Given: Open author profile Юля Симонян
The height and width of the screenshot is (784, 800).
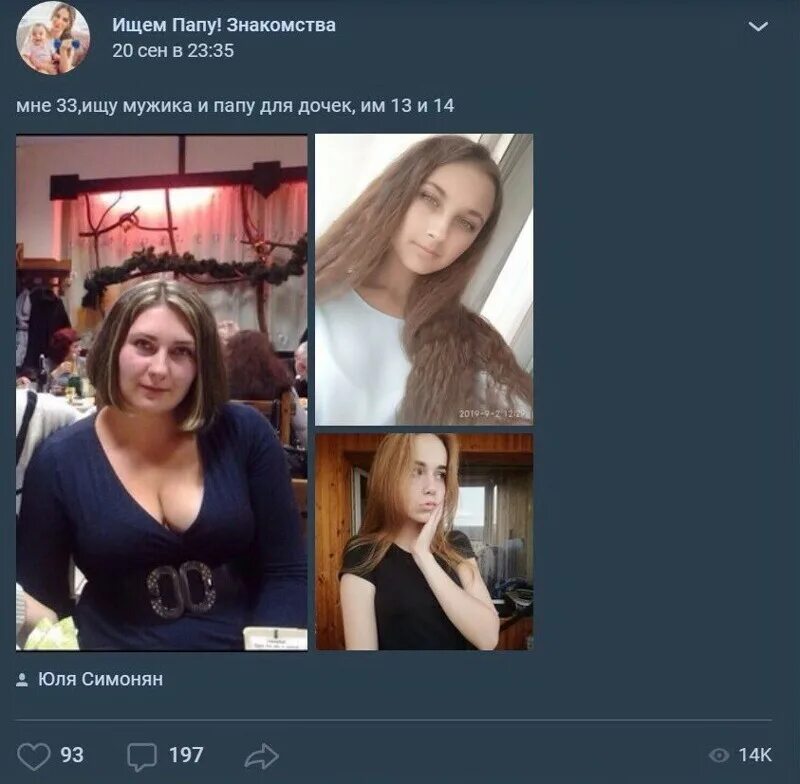Looking at the screenshot, I should 101,679.
